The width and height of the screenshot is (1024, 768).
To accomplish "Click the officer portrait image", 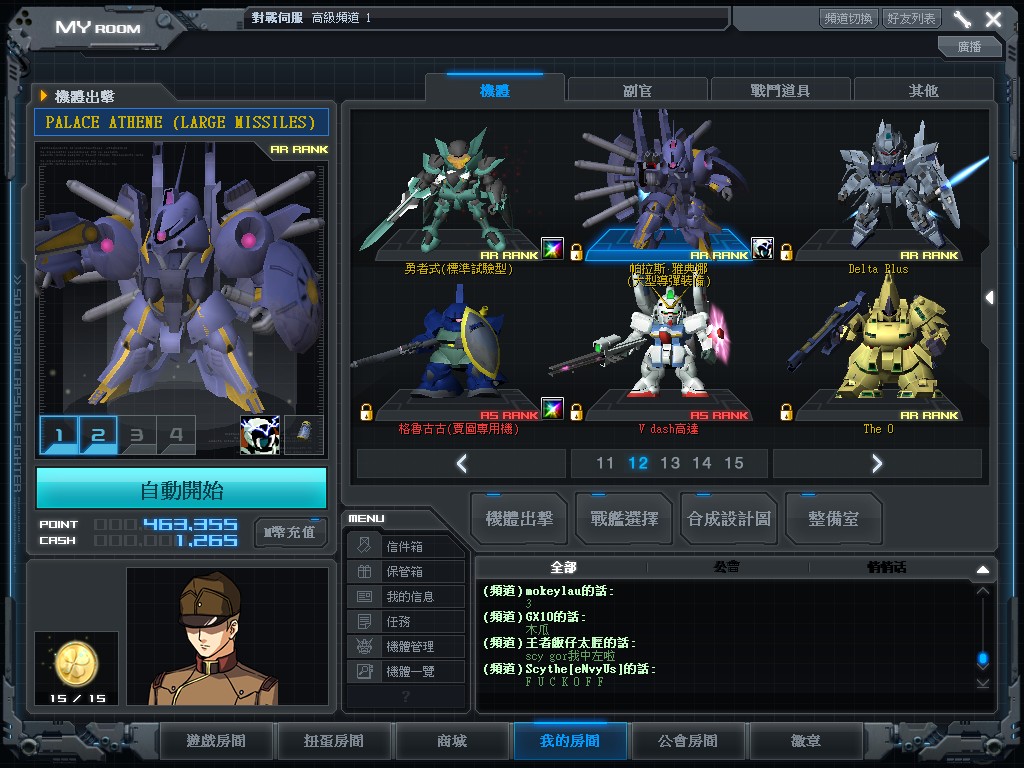I will (228, 636).
